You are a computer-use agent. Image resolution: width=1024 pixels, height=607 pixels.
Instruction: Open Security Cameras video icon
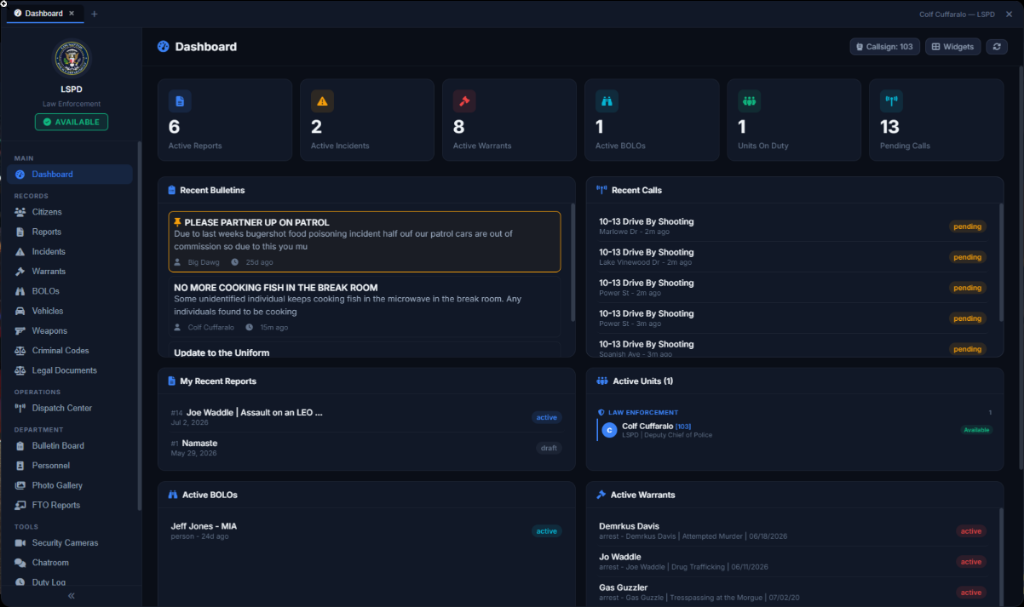(x=20, y=543)
